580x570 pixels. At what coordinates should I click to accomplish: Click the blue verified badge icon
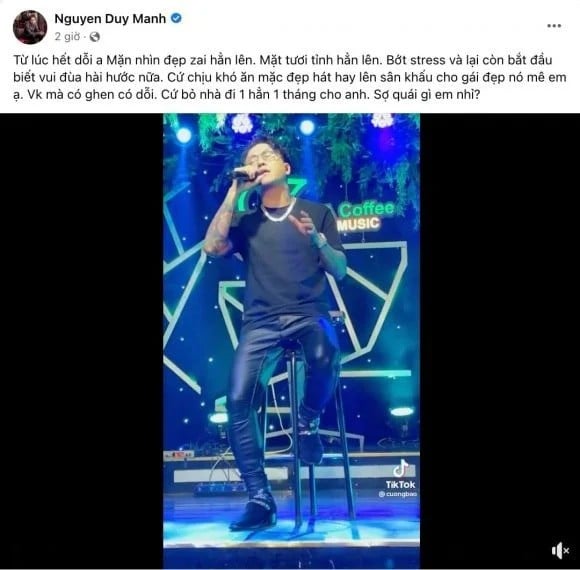[176, 18]
